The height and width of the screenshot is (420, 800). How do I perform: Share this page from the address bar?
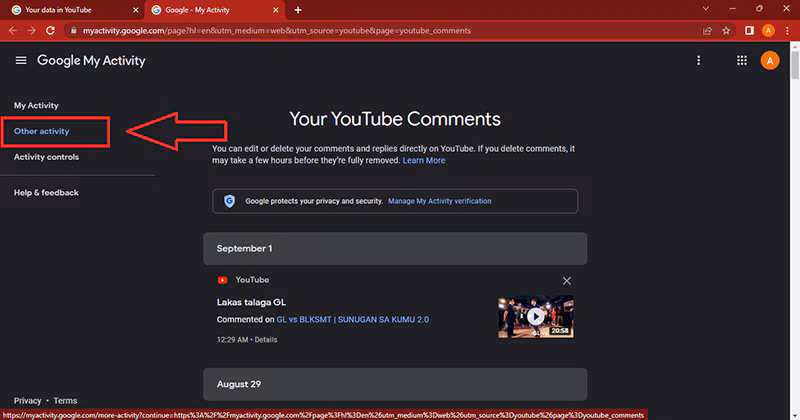click(x=707, y=31)
